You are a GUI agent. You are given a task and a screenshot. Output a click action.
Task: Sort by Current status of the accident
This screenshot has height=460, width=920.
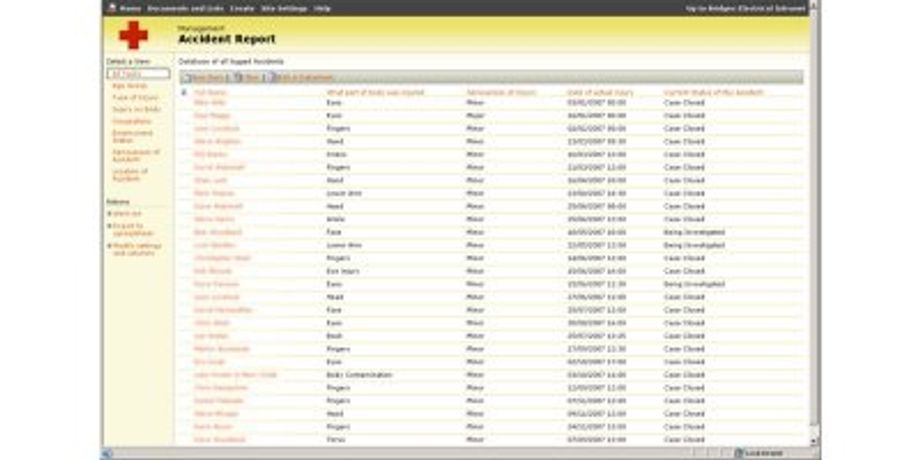(x=713, y=93)
